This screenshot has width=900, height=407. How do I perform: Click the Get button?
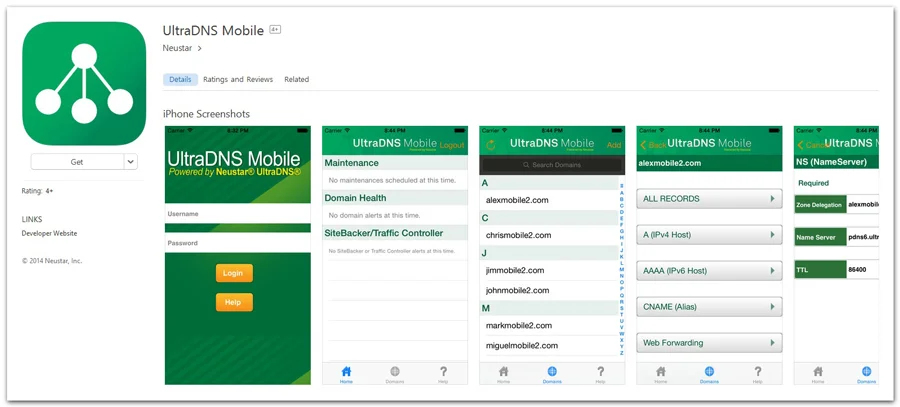(77, 162)
